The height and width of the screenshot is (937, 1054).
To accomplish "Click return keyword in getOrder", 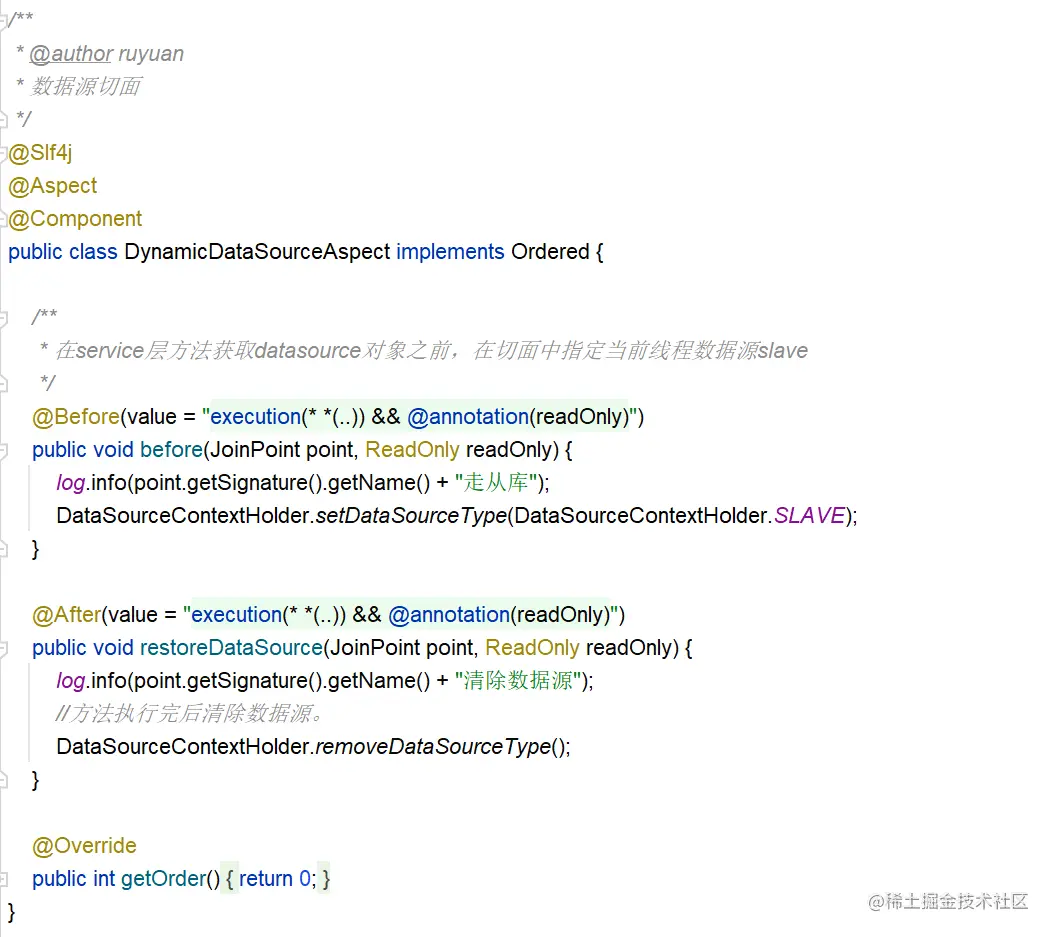I will pyautogui.click(x=266, y=879).
